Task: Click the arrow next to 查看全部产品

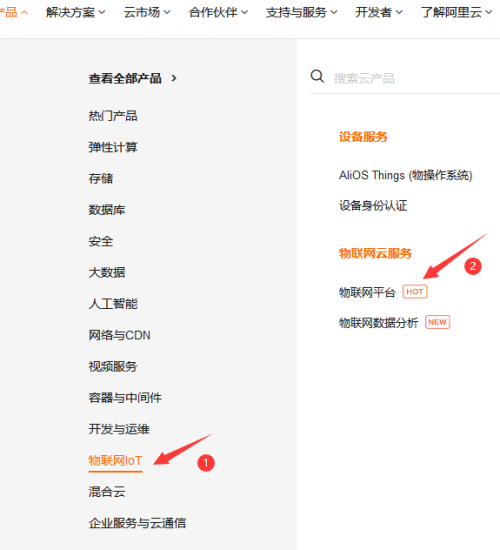Action: (x=174, y=78)
